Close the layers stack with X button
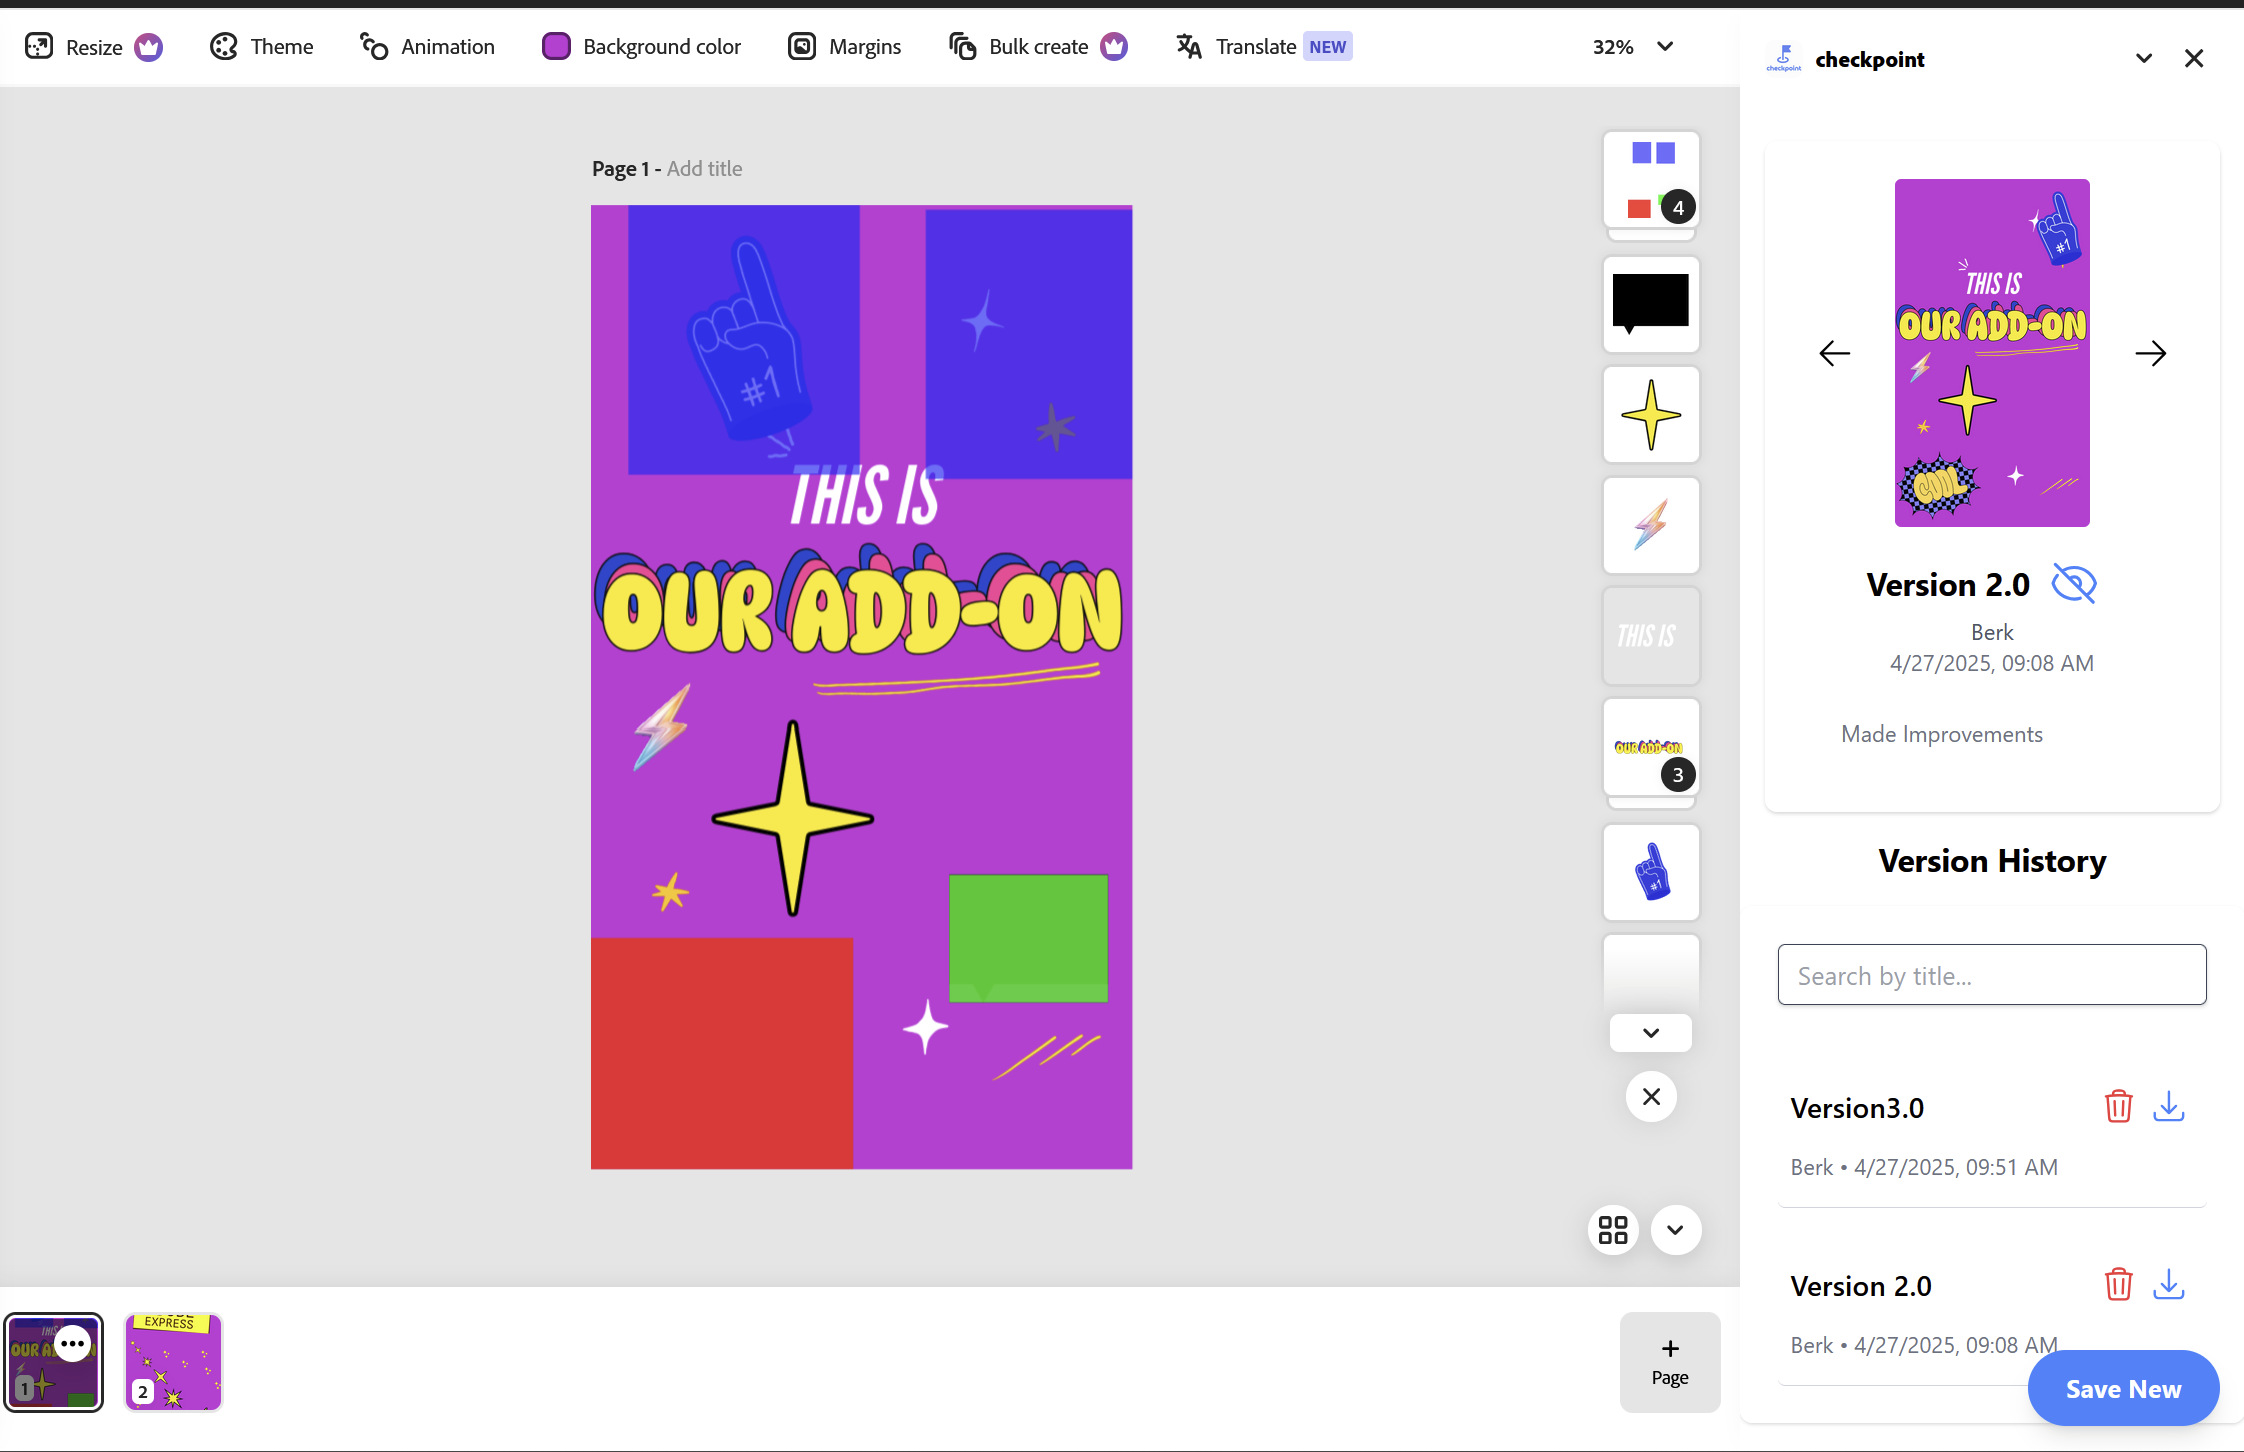The height and width of the screenshot is (1452, 2244). pos(1651,1097)
